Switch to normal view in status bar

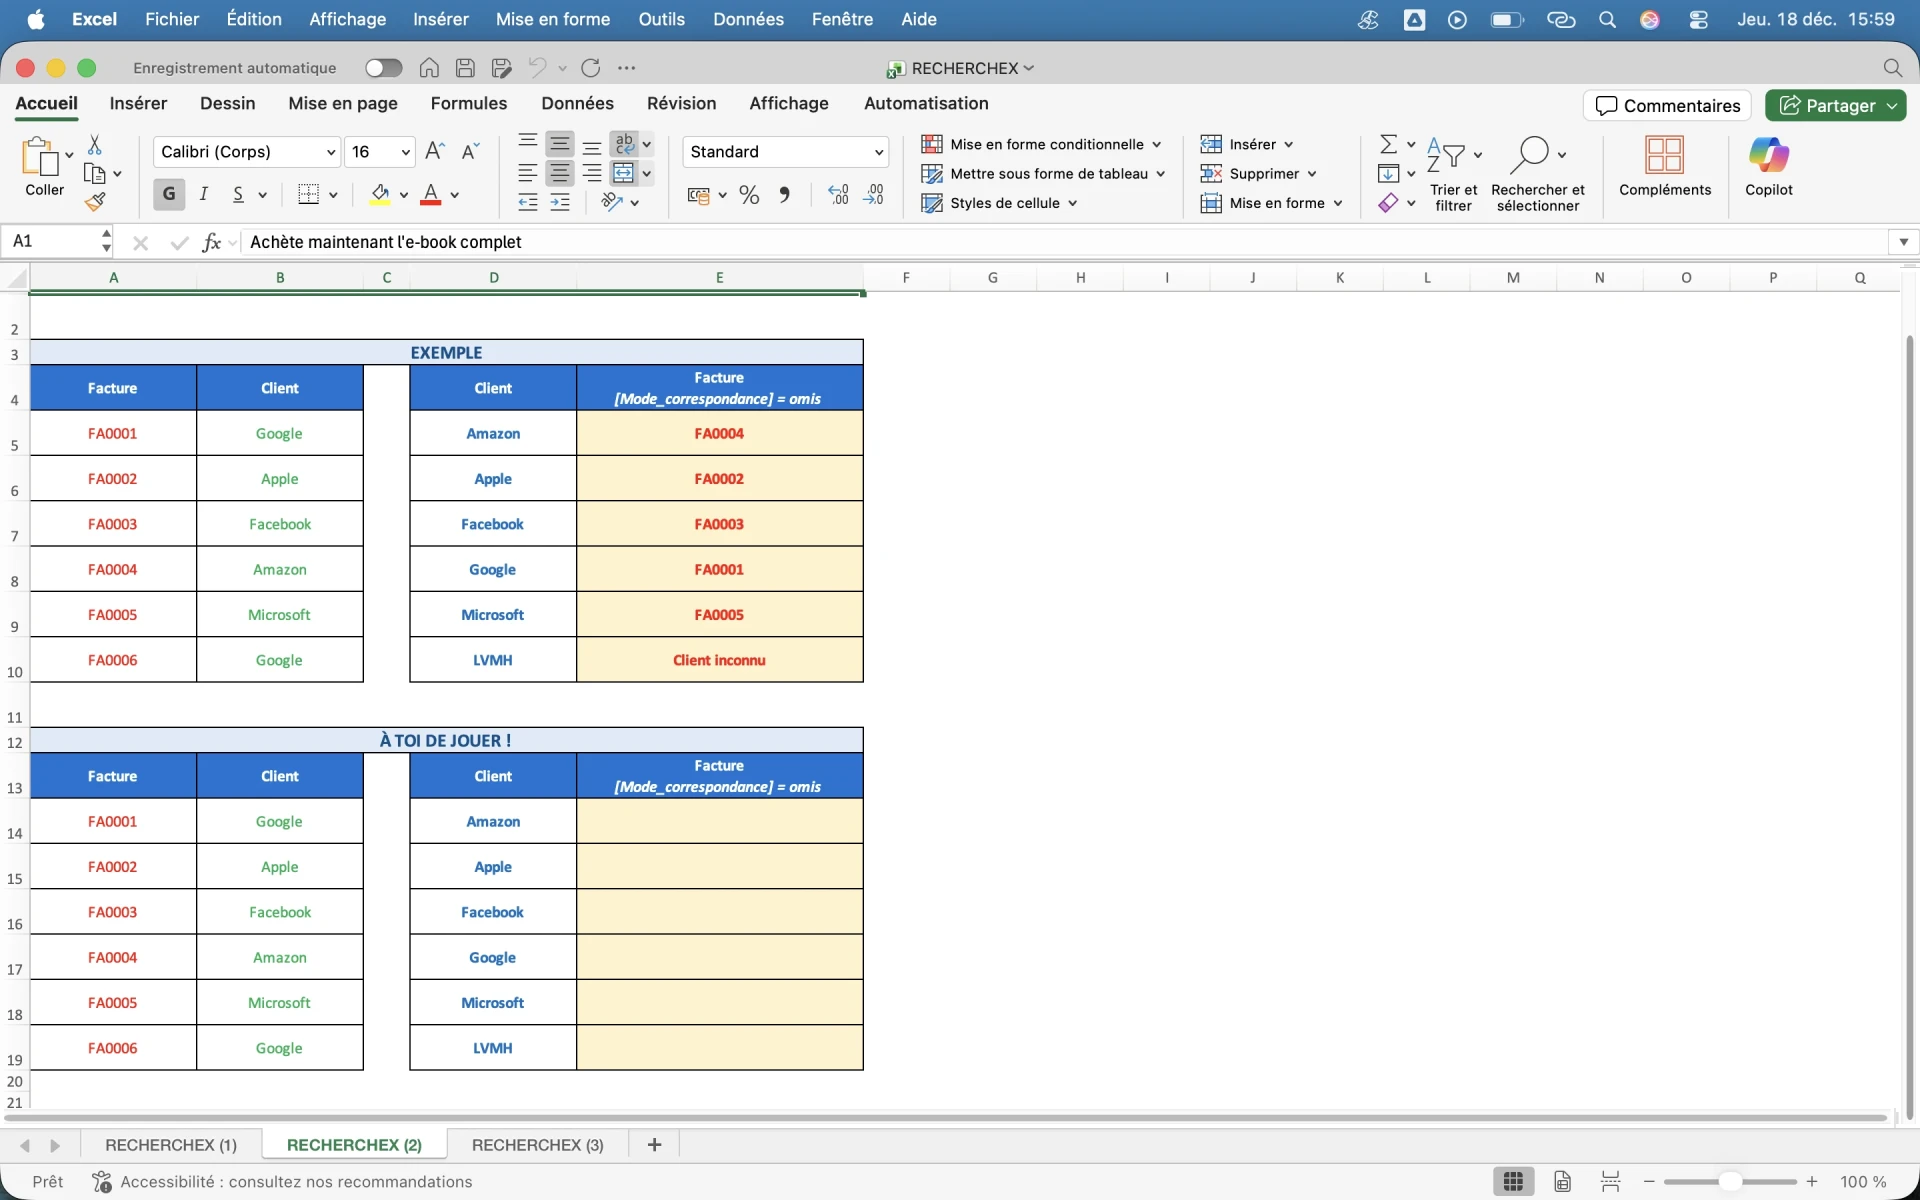(1513, 1182)
